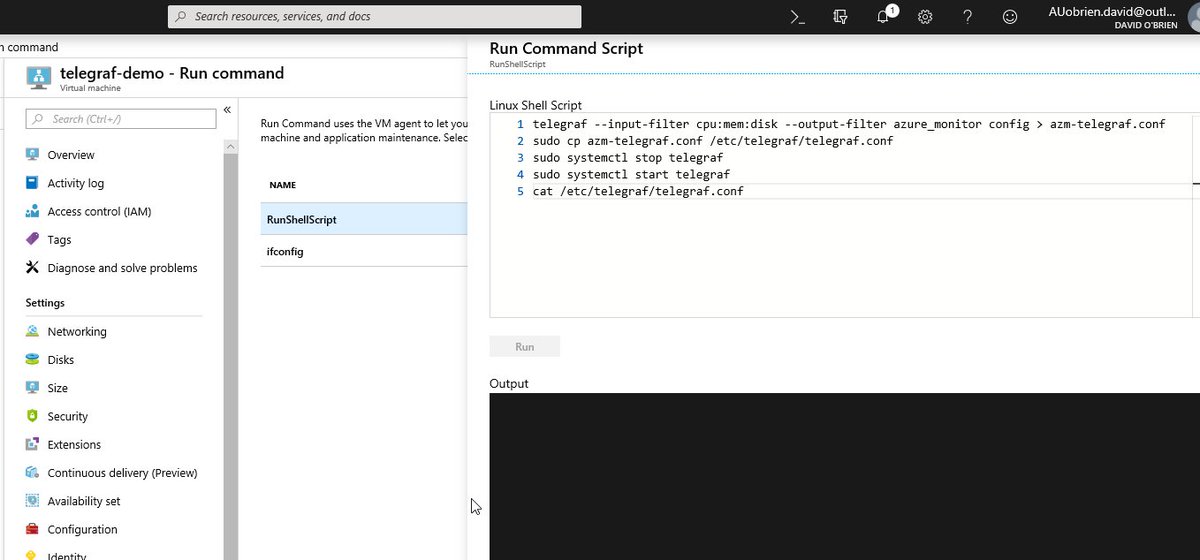Open portal settings gear

pyautogui.click(x=925, y=17)
